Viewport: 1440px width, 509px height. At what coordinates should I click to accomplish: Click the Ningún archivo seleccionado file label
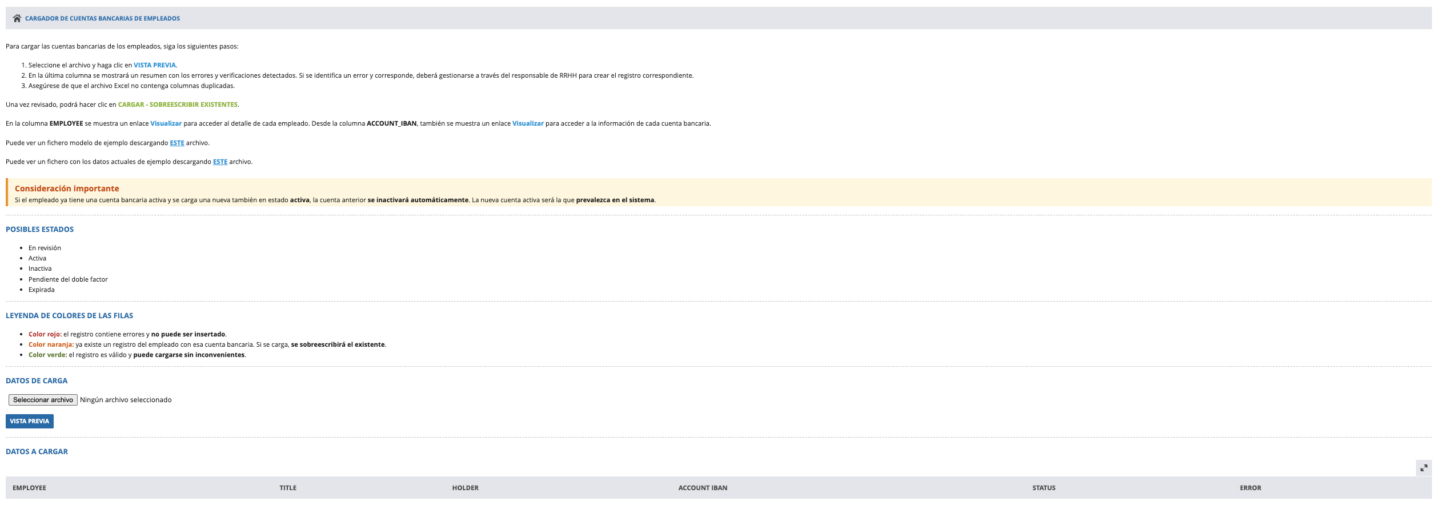125,400
